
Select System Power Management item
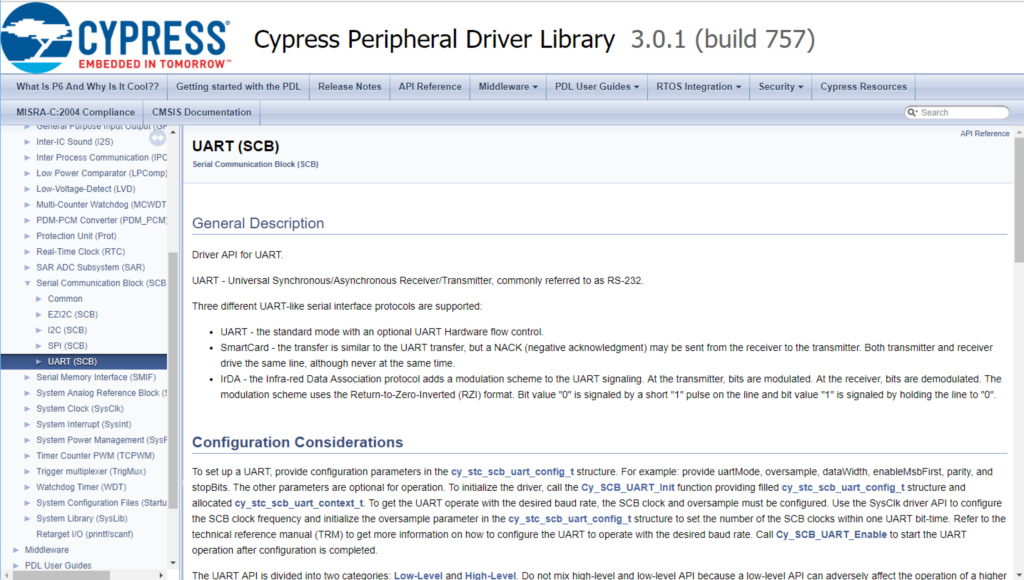(101, 440)
